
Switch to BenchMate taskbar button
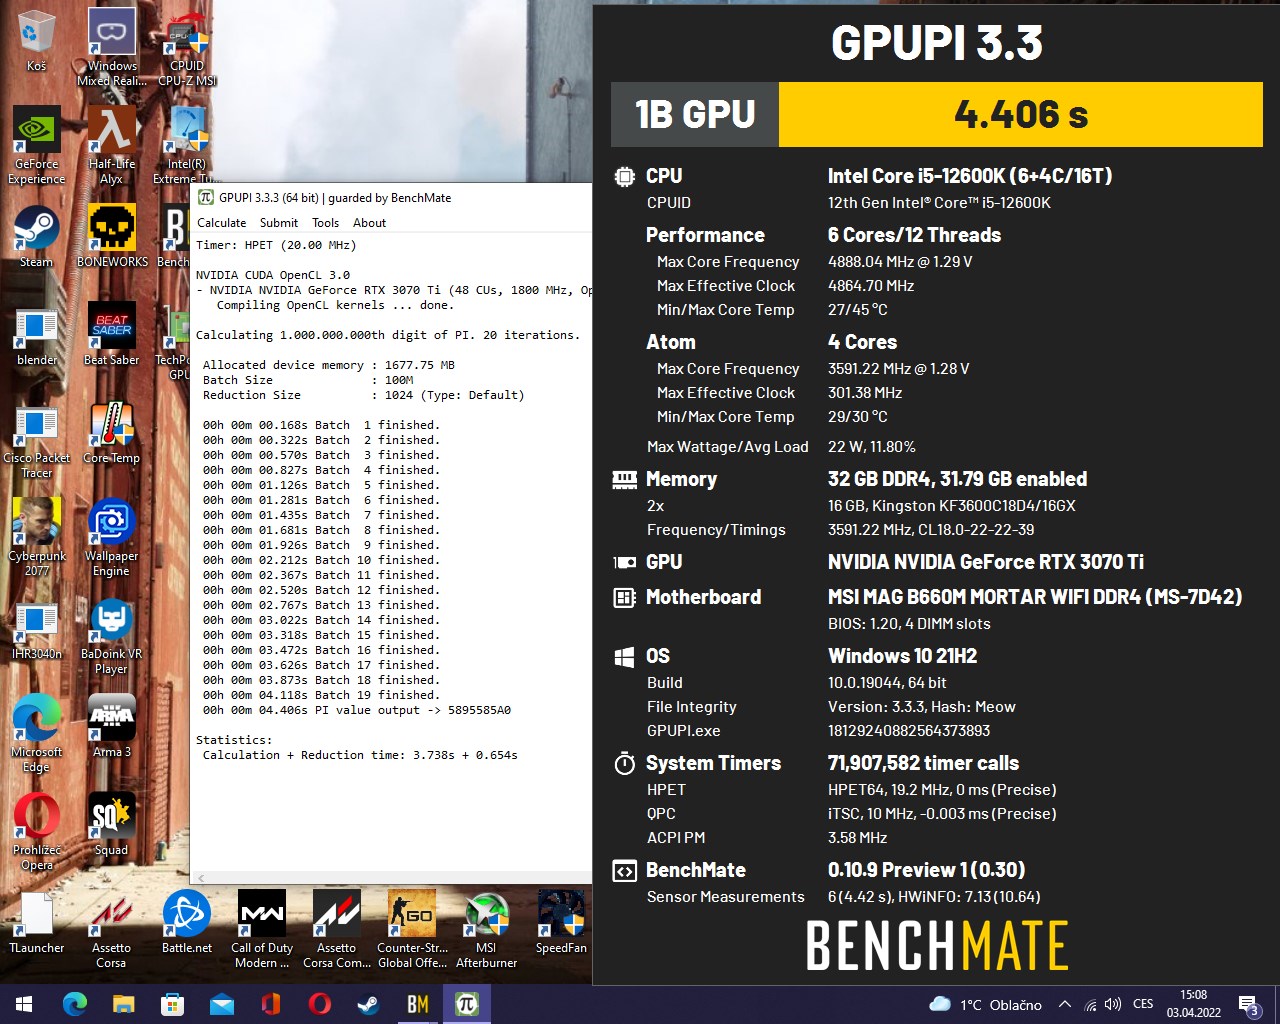point(417,1004)
